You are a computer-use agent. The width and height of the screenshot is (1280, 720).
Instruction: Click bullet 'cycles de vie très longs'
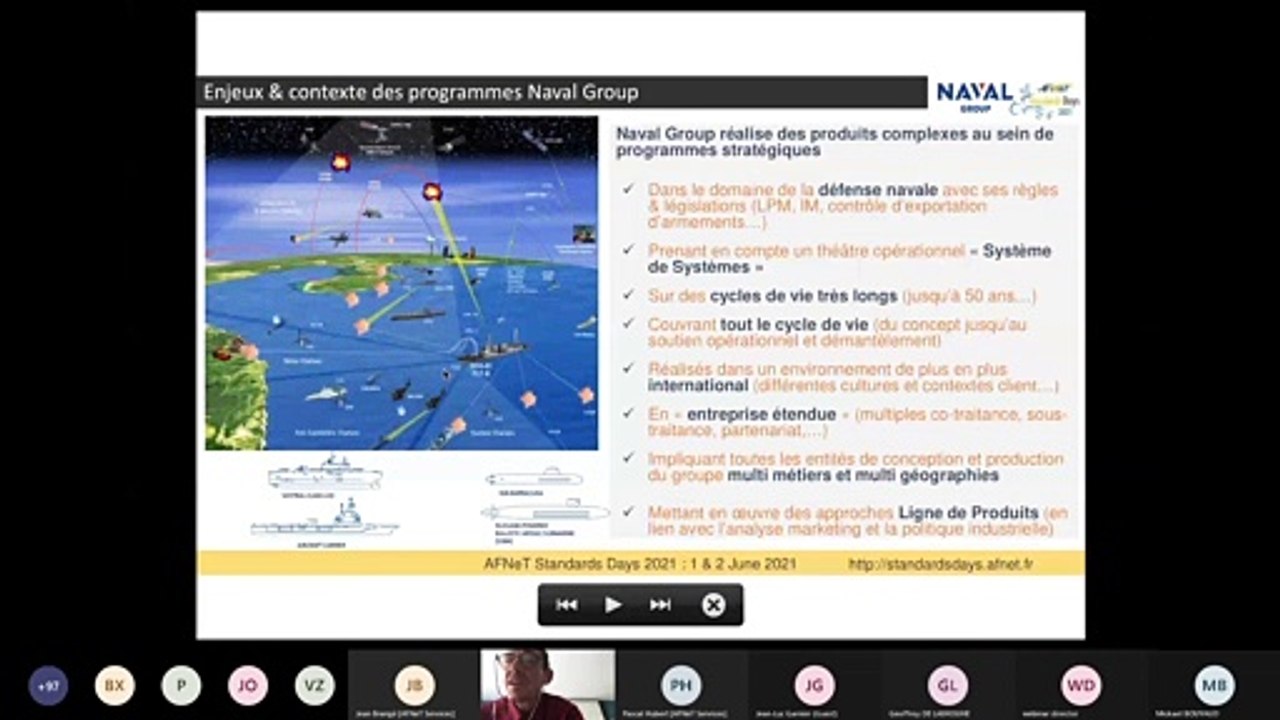(x=803, y=296)
